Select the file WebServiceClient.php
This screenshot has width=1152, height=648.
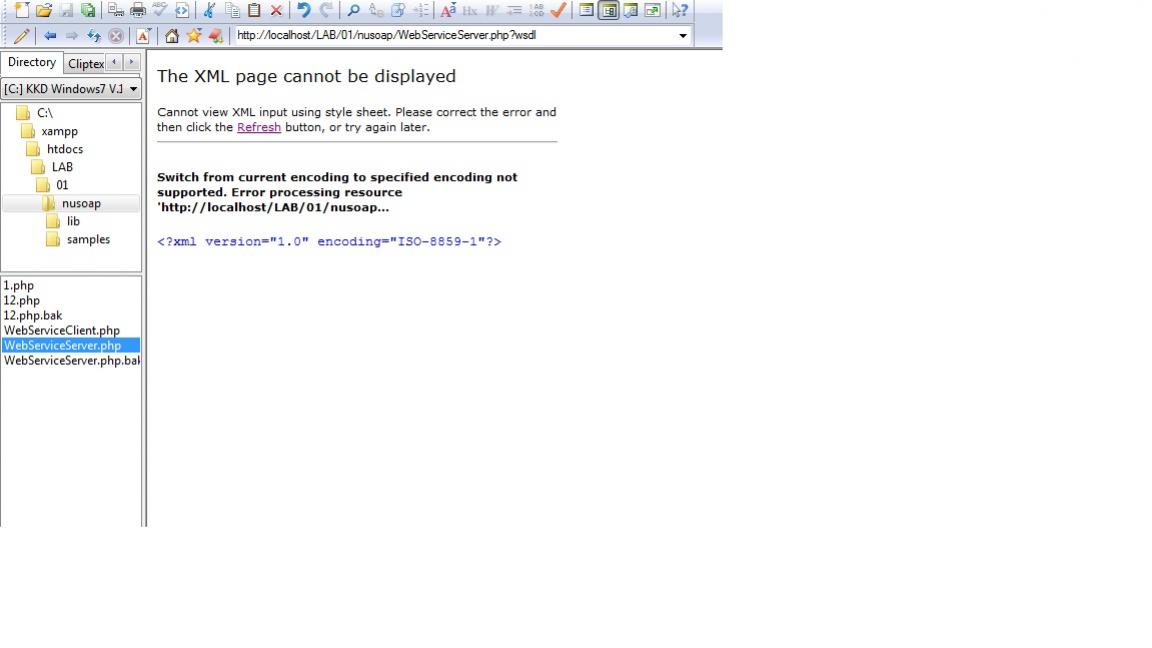(x=62, y=331)
